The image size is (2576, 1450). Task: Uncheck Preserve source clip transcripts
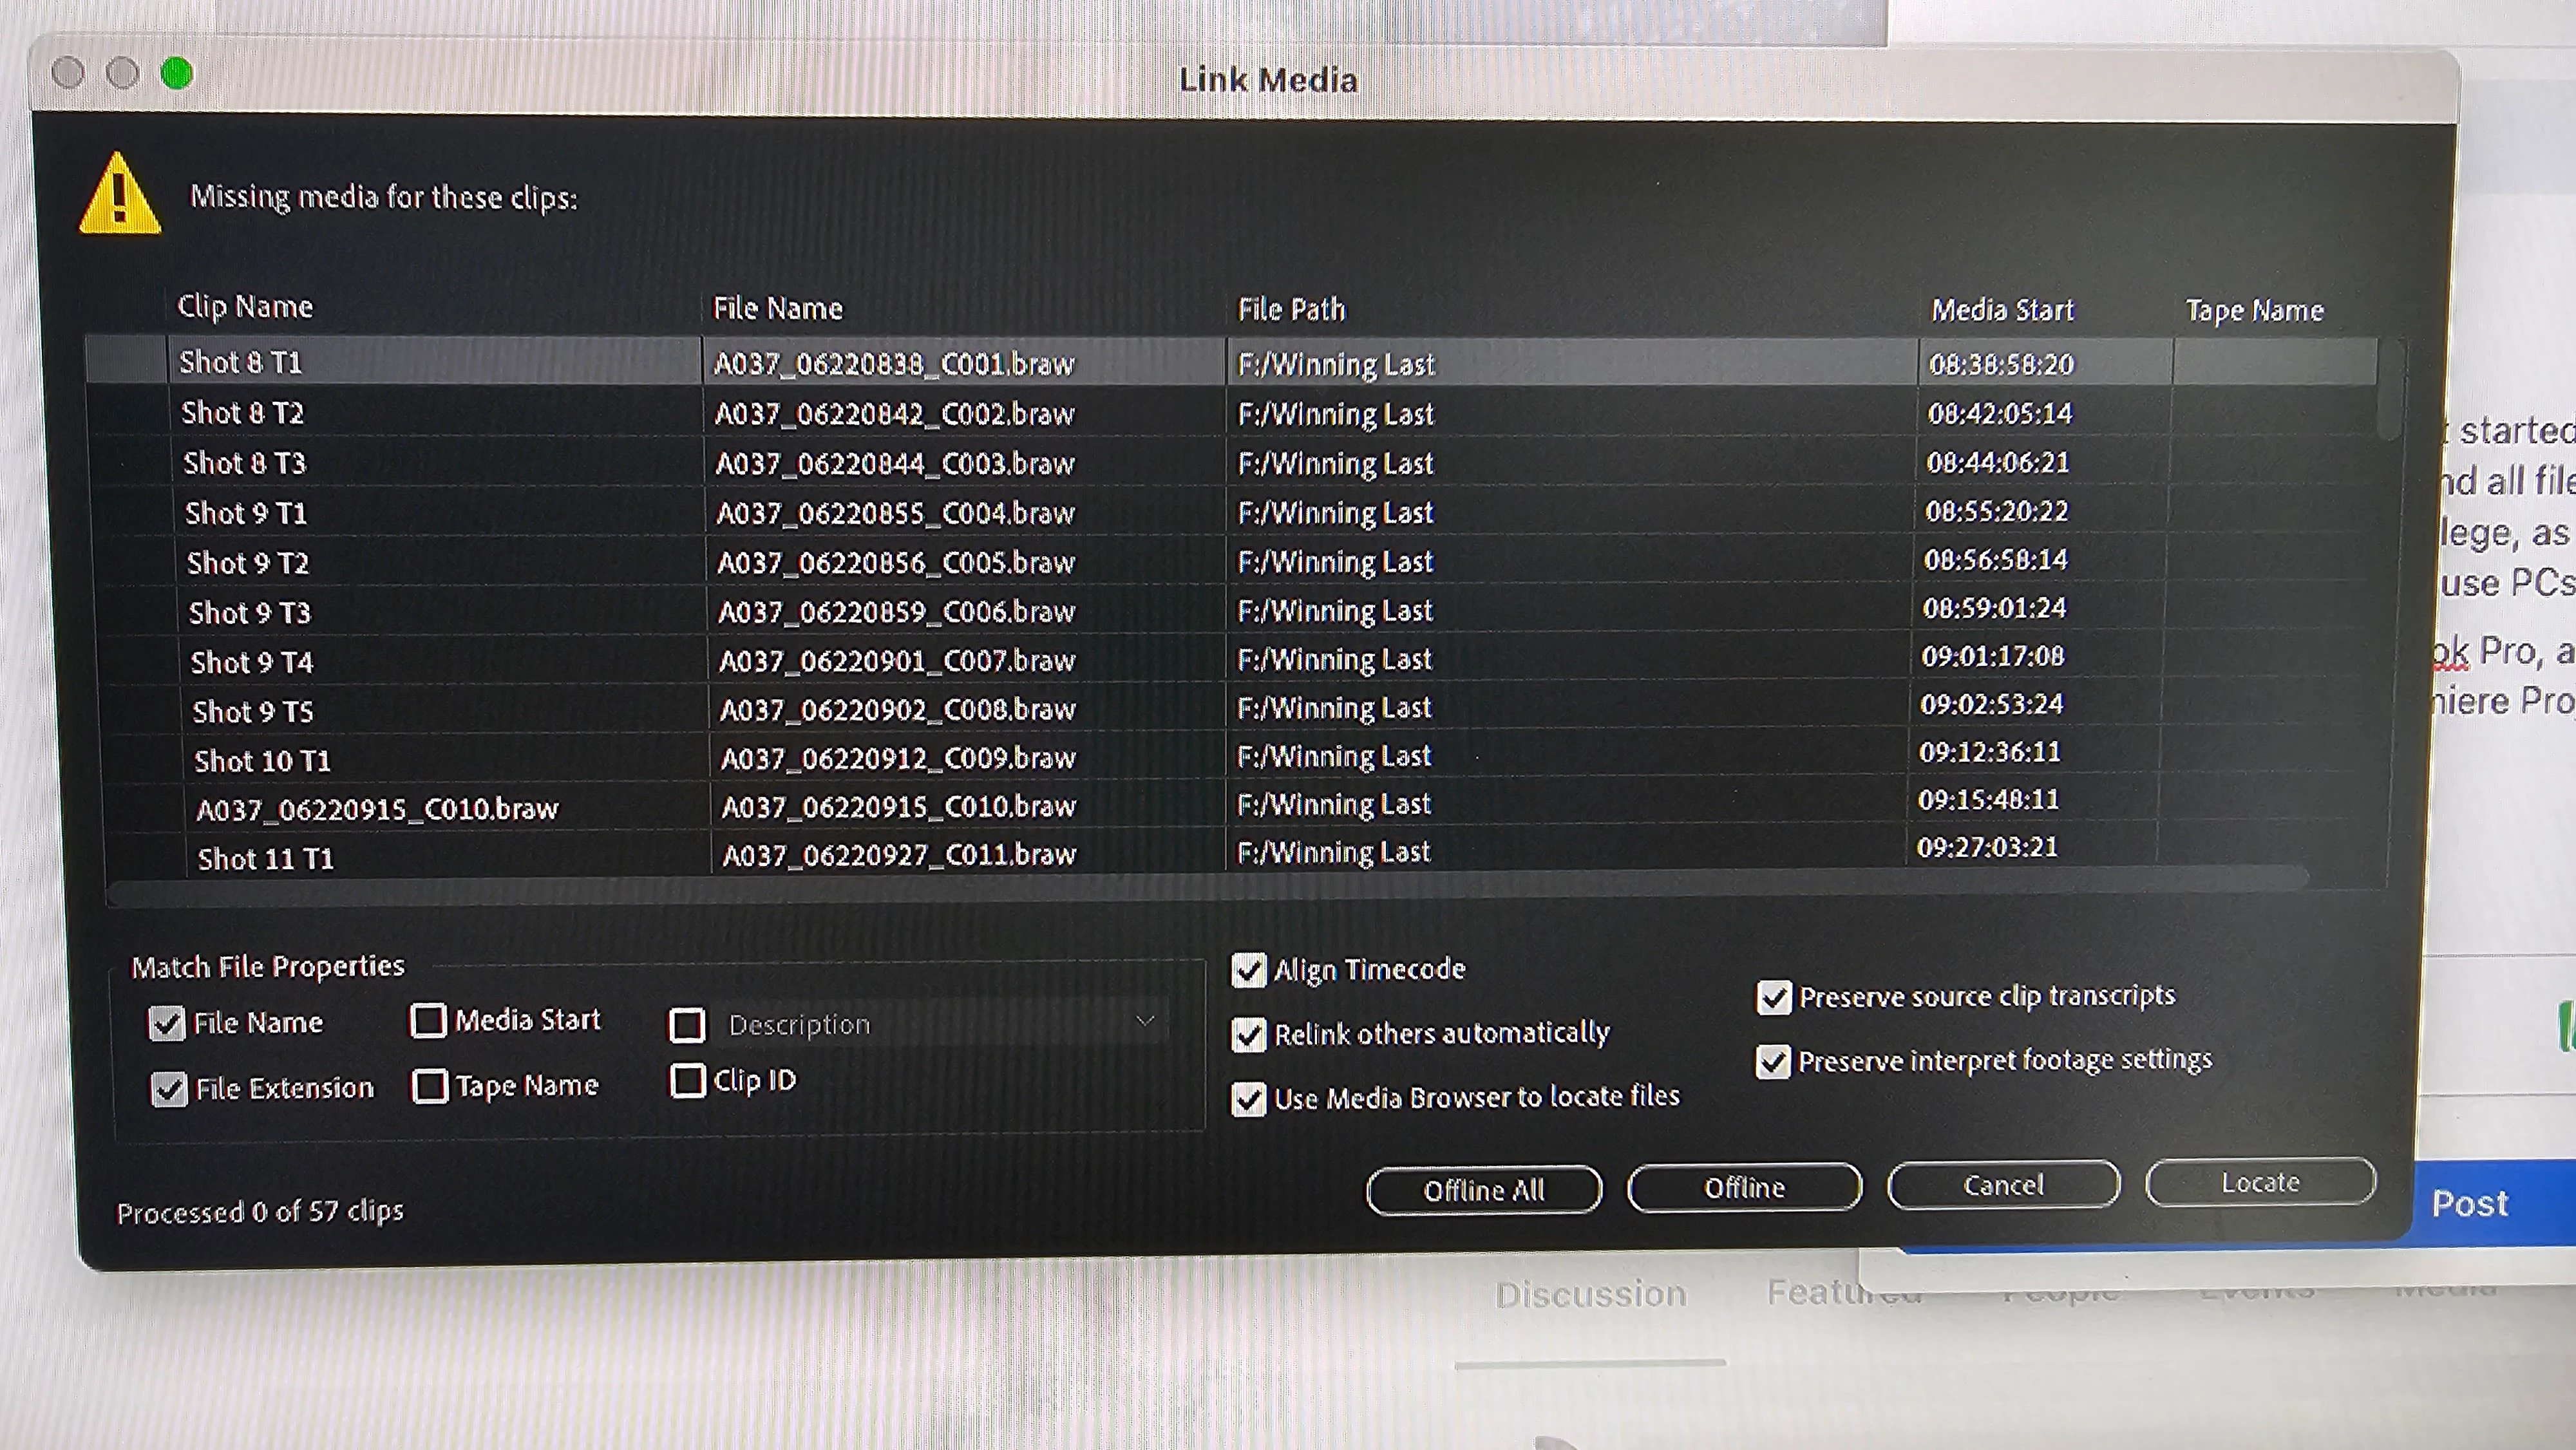pos(1774,998)
